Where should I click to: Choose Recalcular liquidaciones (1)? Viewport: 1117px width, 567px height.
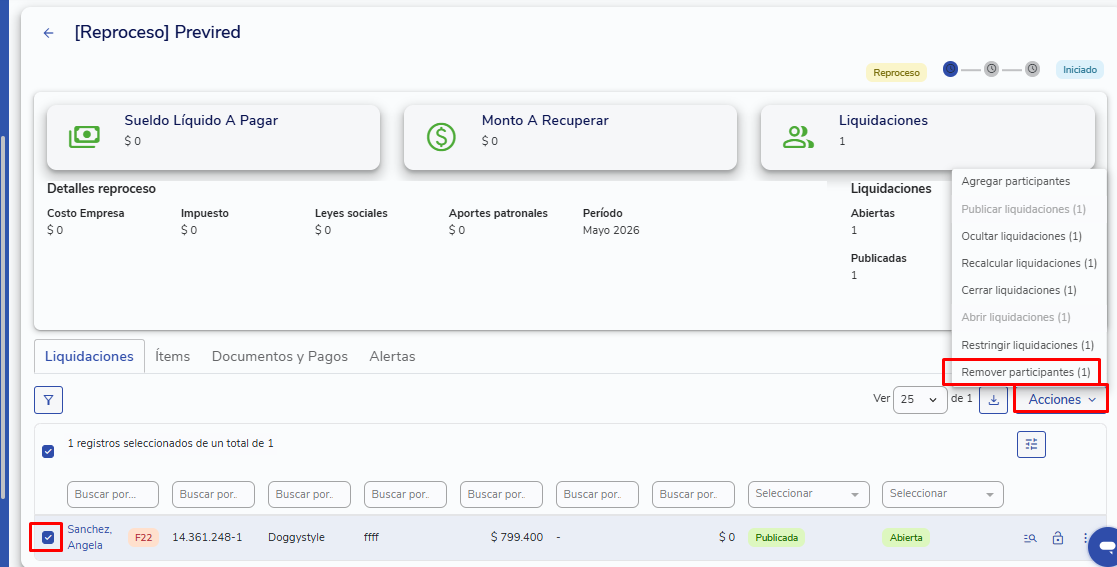click(x=1029, y=263)
